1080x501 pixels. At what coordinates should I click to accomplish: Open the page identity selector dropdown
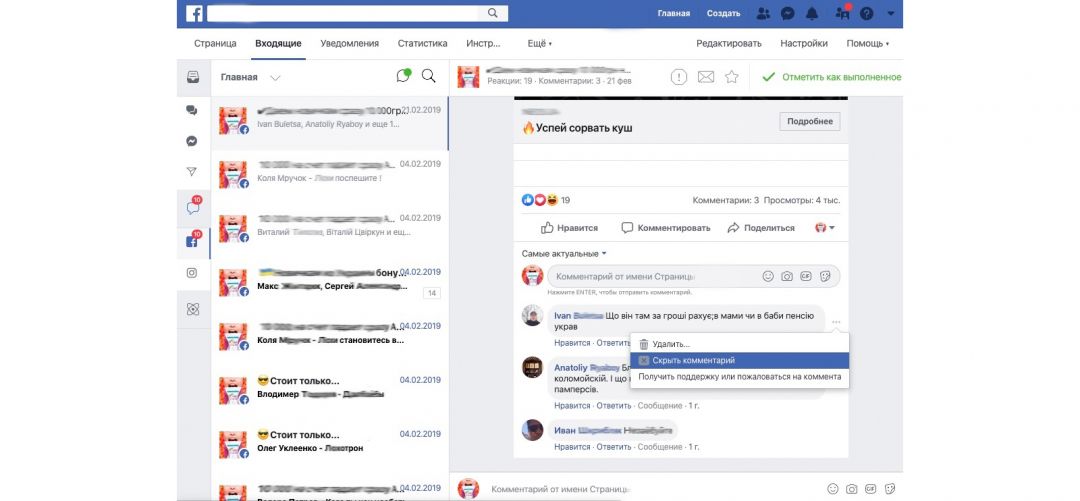coord(824,227)
